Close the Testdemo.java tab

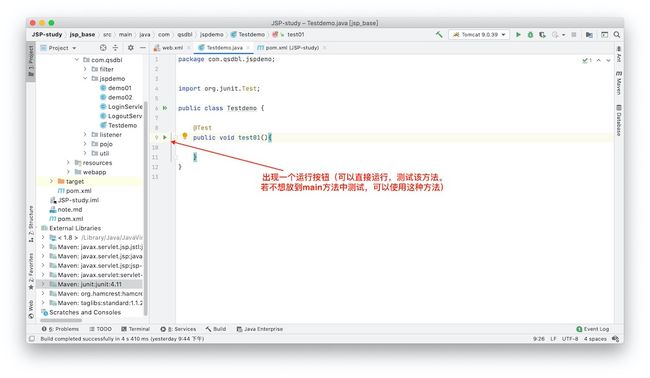click(x=248, y=48)
